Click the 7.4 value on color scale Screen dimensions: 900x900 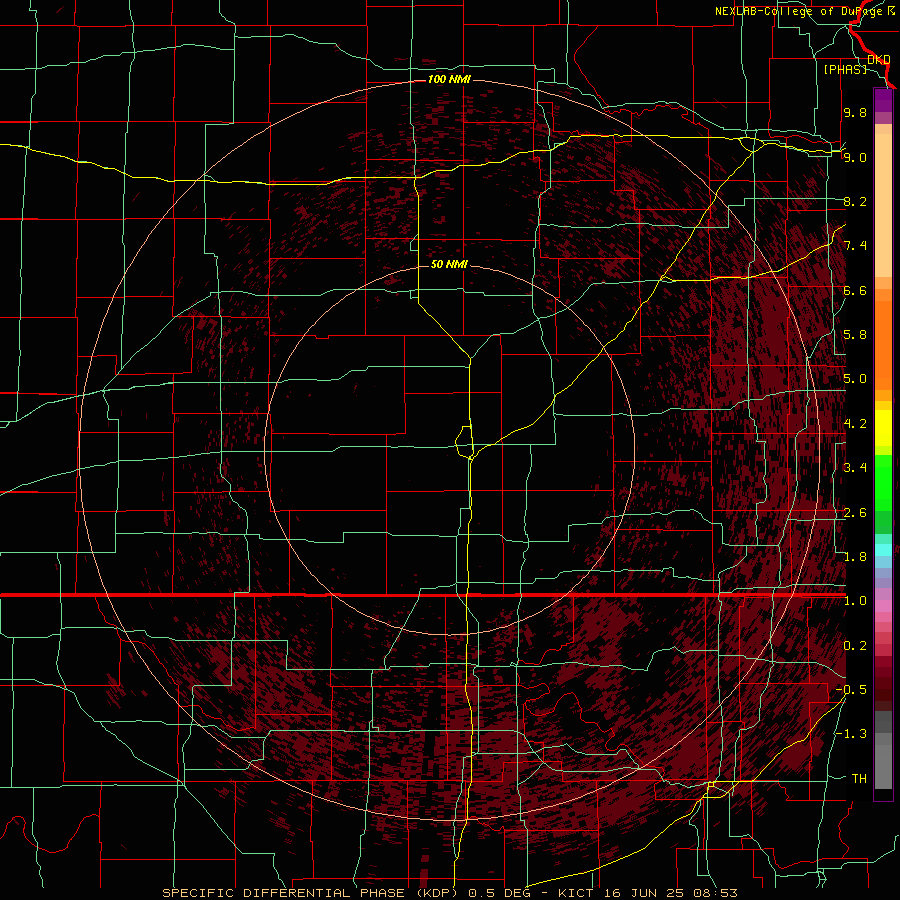855,246
